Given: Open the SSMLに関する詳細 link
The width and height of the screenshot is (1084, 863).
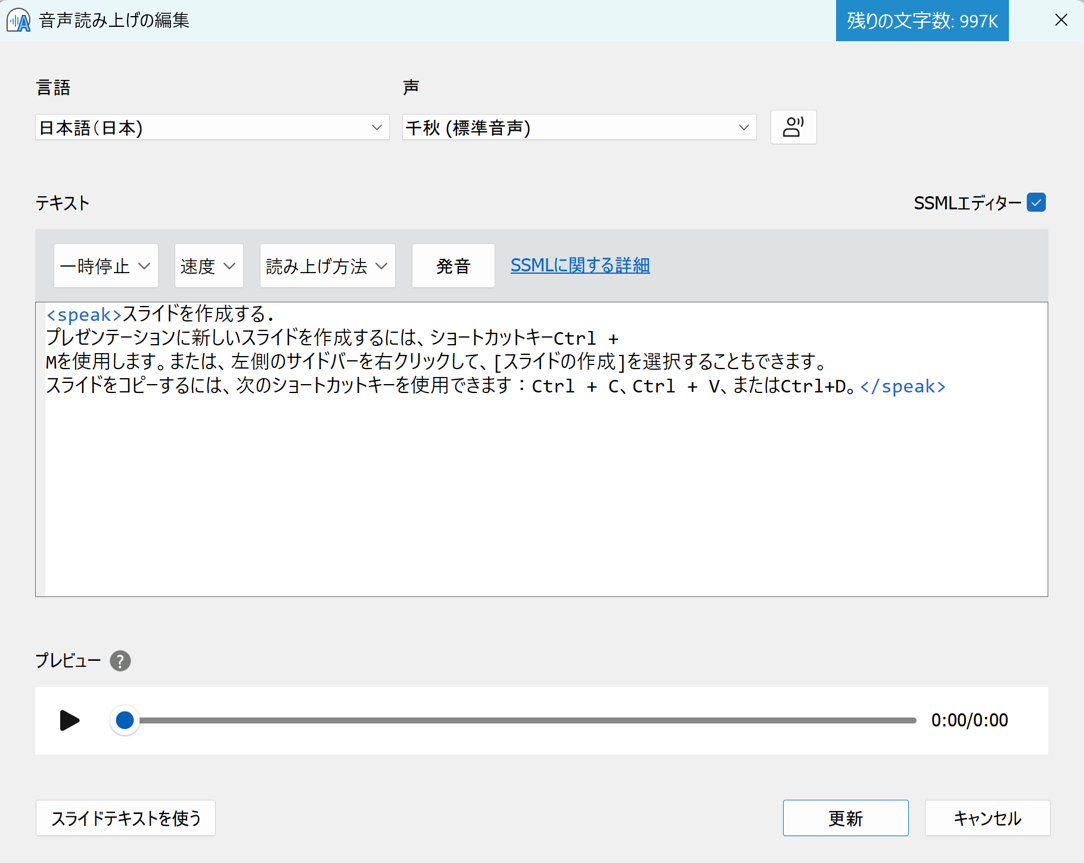Looking at the screenshot, I should [x=580, y=266].
